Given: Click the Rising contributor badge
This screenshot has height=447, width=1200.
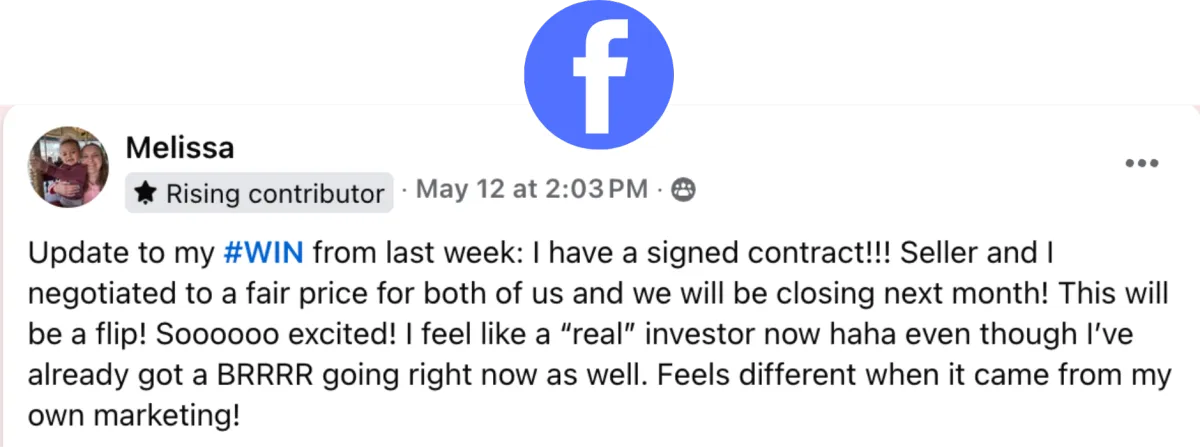Looking at the screenshot, I should click(x=259, y=193).
